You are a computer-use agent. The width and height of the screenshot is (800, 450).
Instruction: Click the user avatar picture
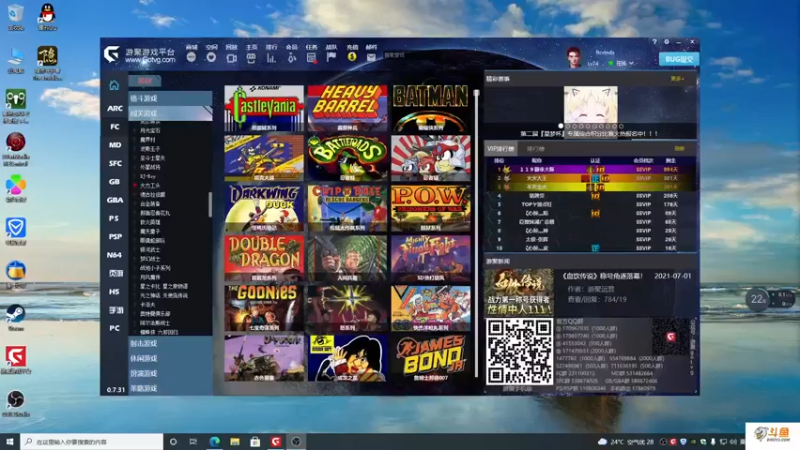pyautogui.click(x=574, y=57)
